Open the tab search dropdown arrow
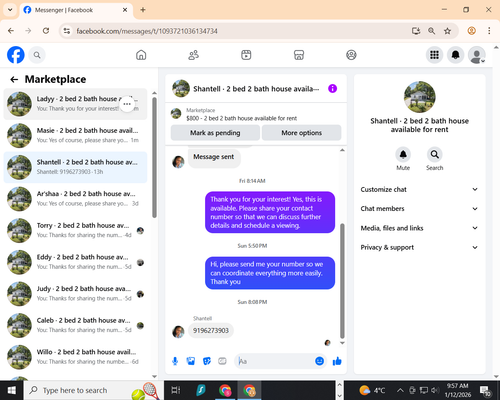The height and width of the screenshot is (400, 500). (10, 10)
